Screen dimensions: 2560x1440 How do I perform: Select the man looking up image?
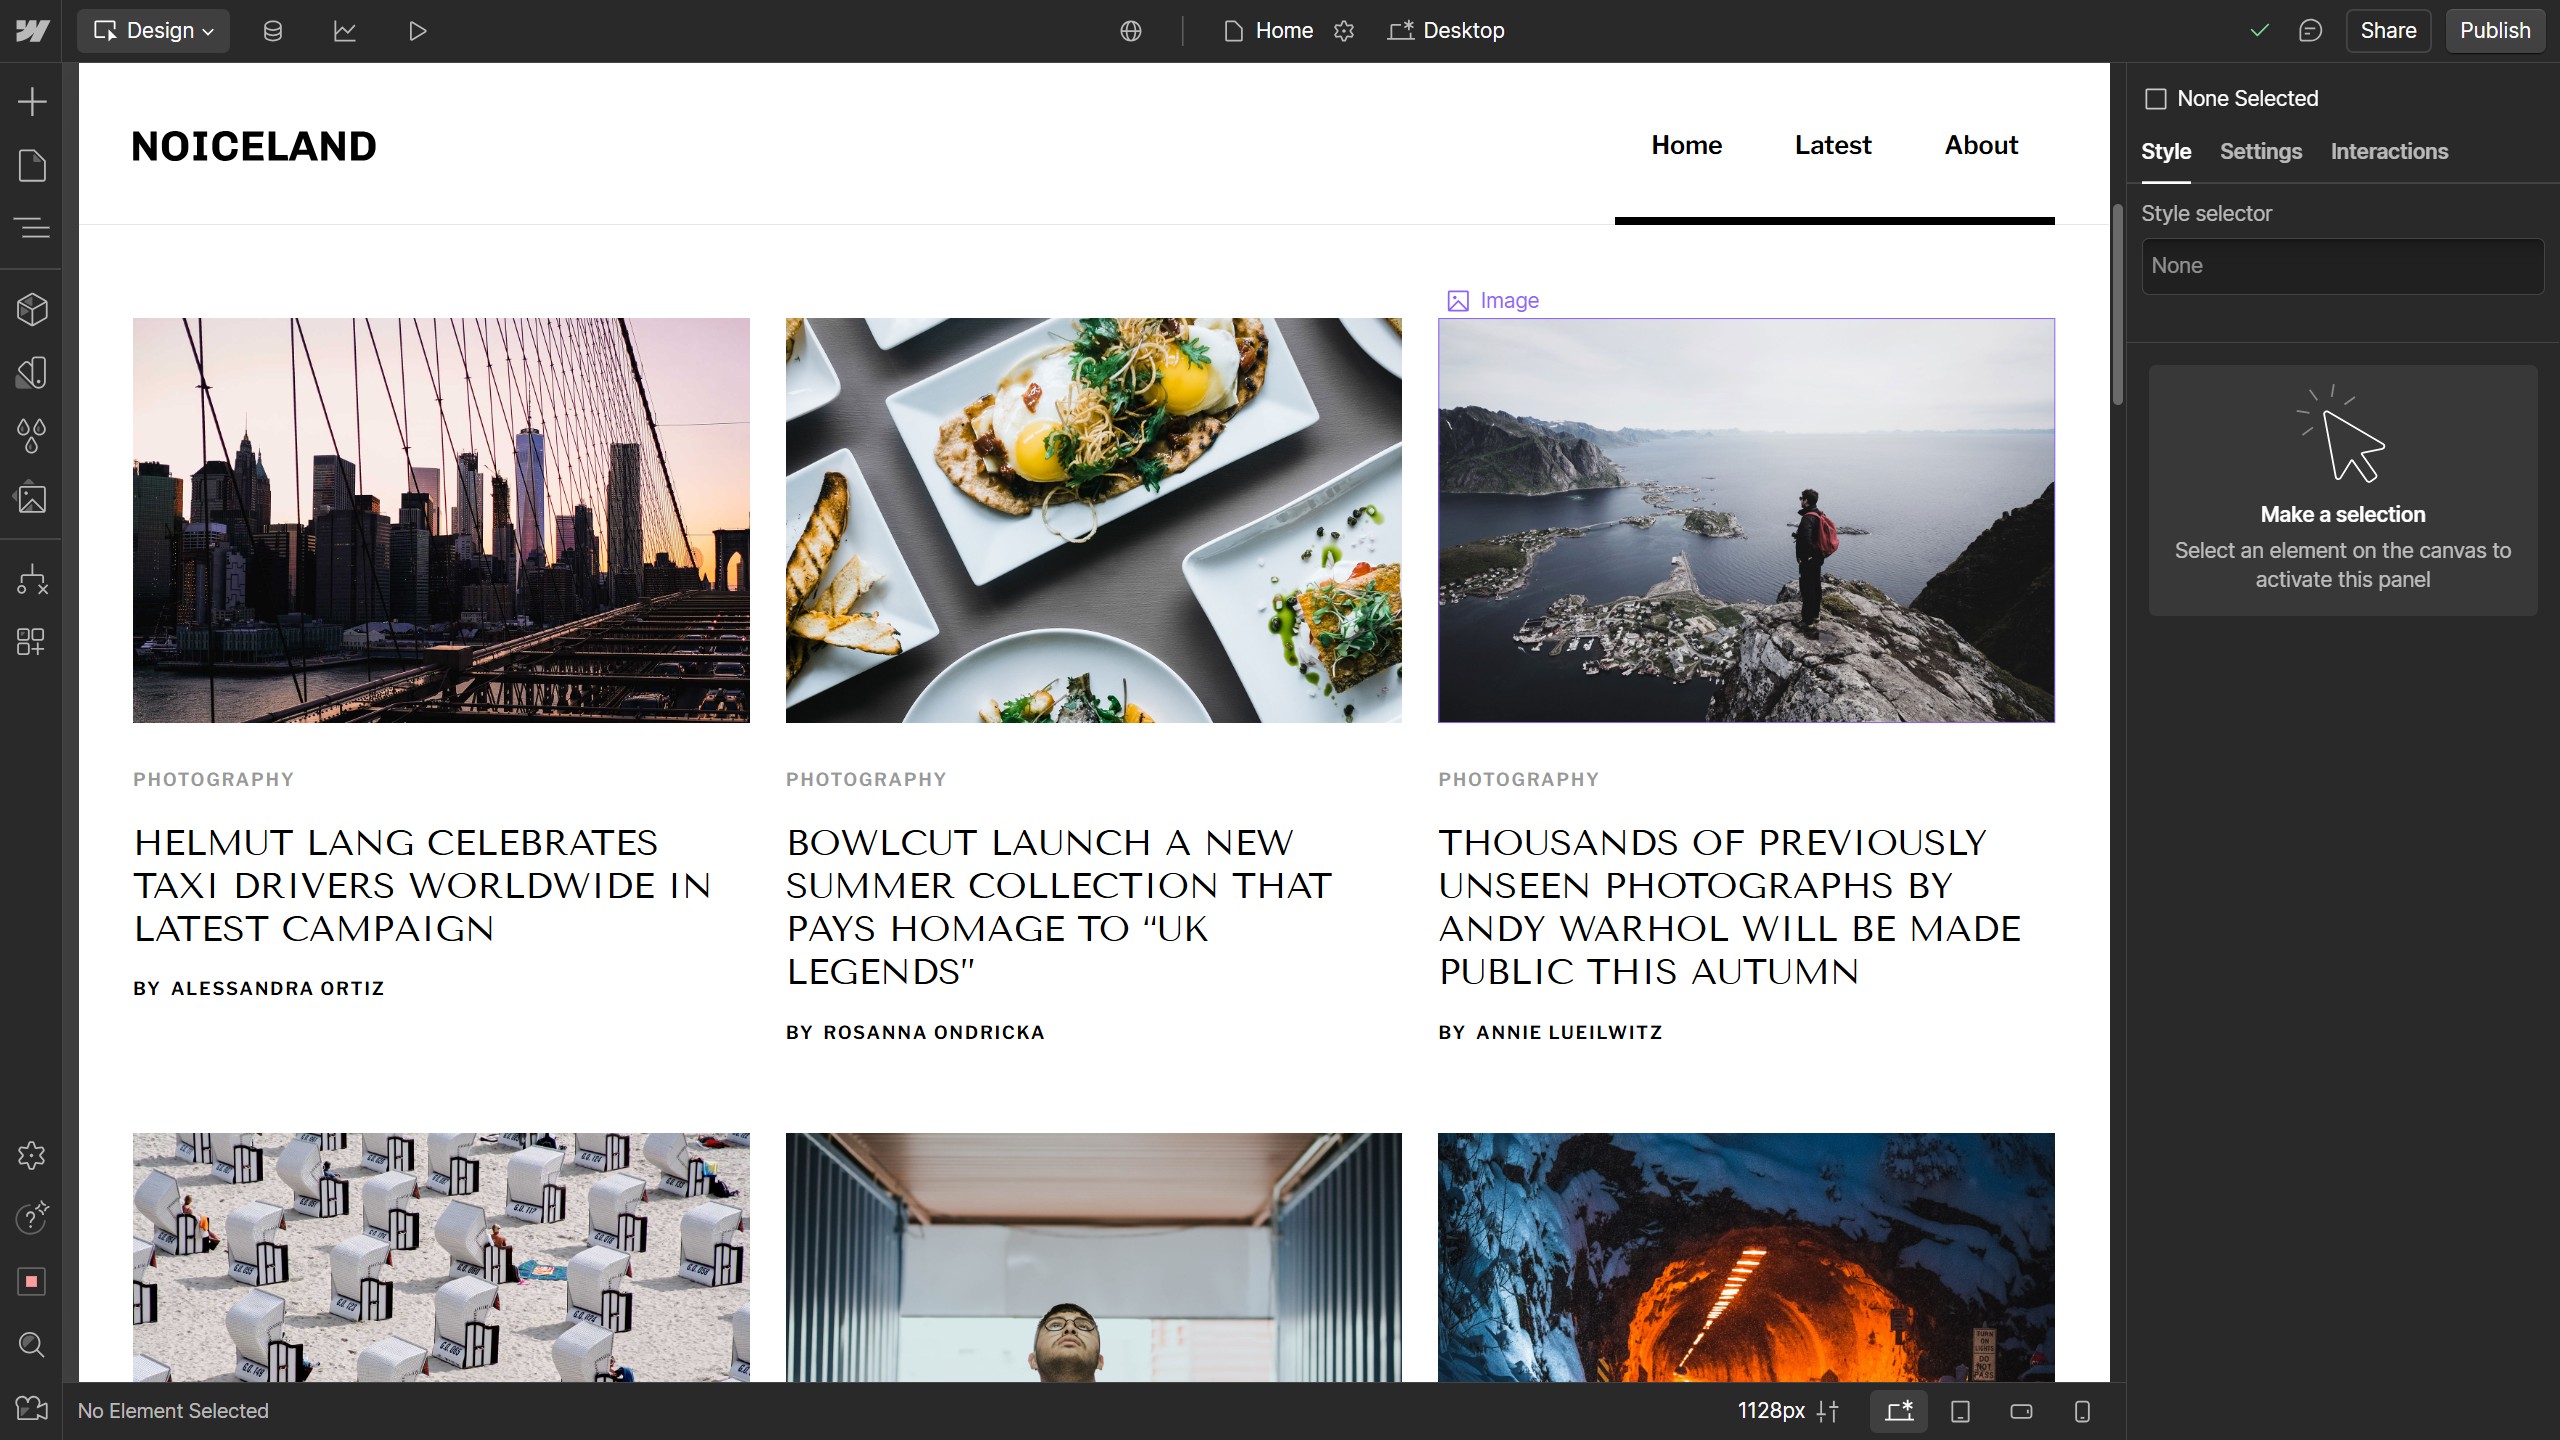(1093, 1257)
